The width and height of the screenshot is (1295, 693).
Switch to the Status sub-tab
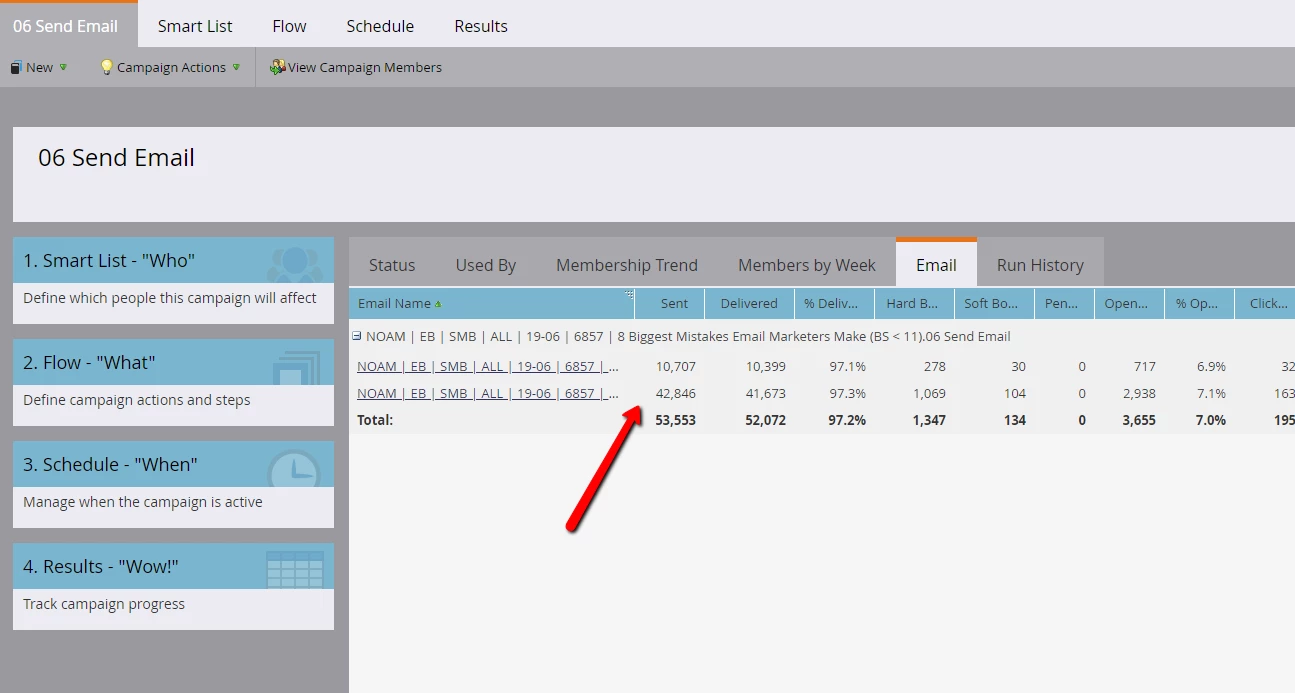click(x=392, y=265)
